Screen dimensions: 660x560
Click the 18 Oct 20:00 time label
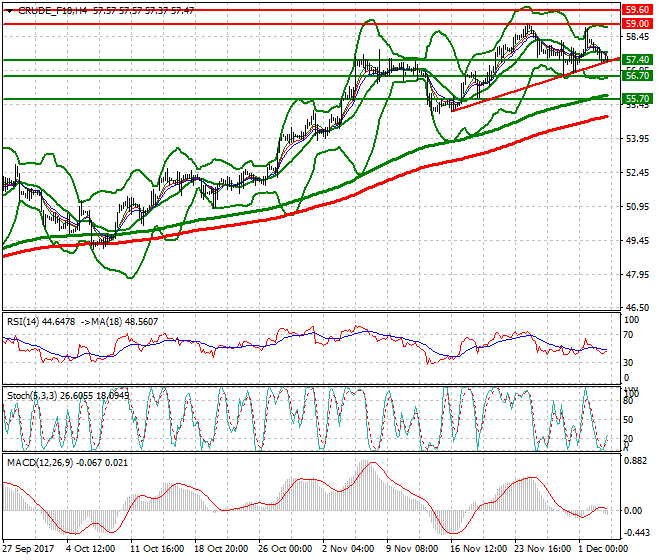[x=221, y=549]
